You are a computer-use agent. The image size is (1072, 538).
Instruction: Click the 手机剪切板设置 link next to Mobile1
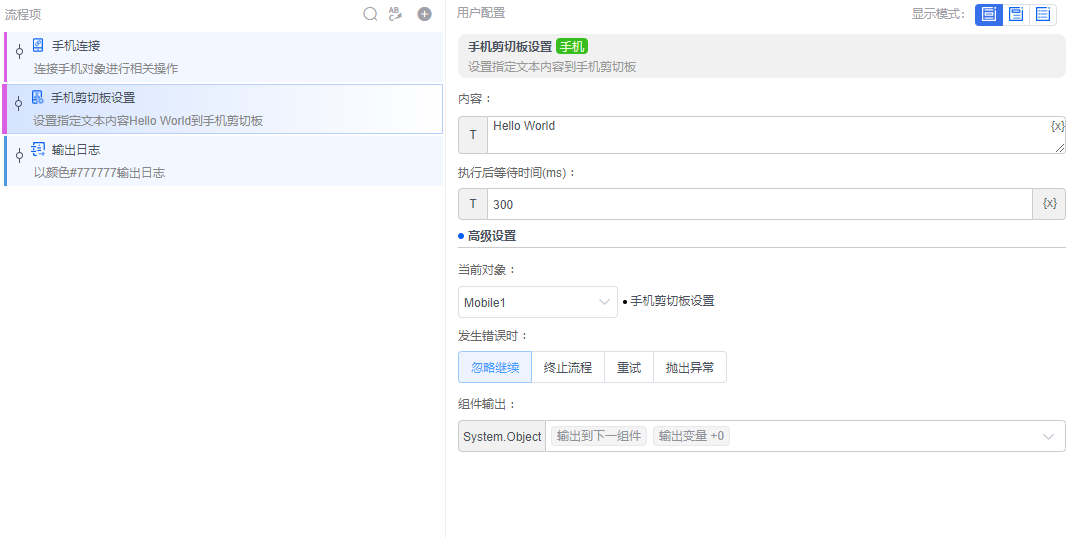[x=672, y=301]
